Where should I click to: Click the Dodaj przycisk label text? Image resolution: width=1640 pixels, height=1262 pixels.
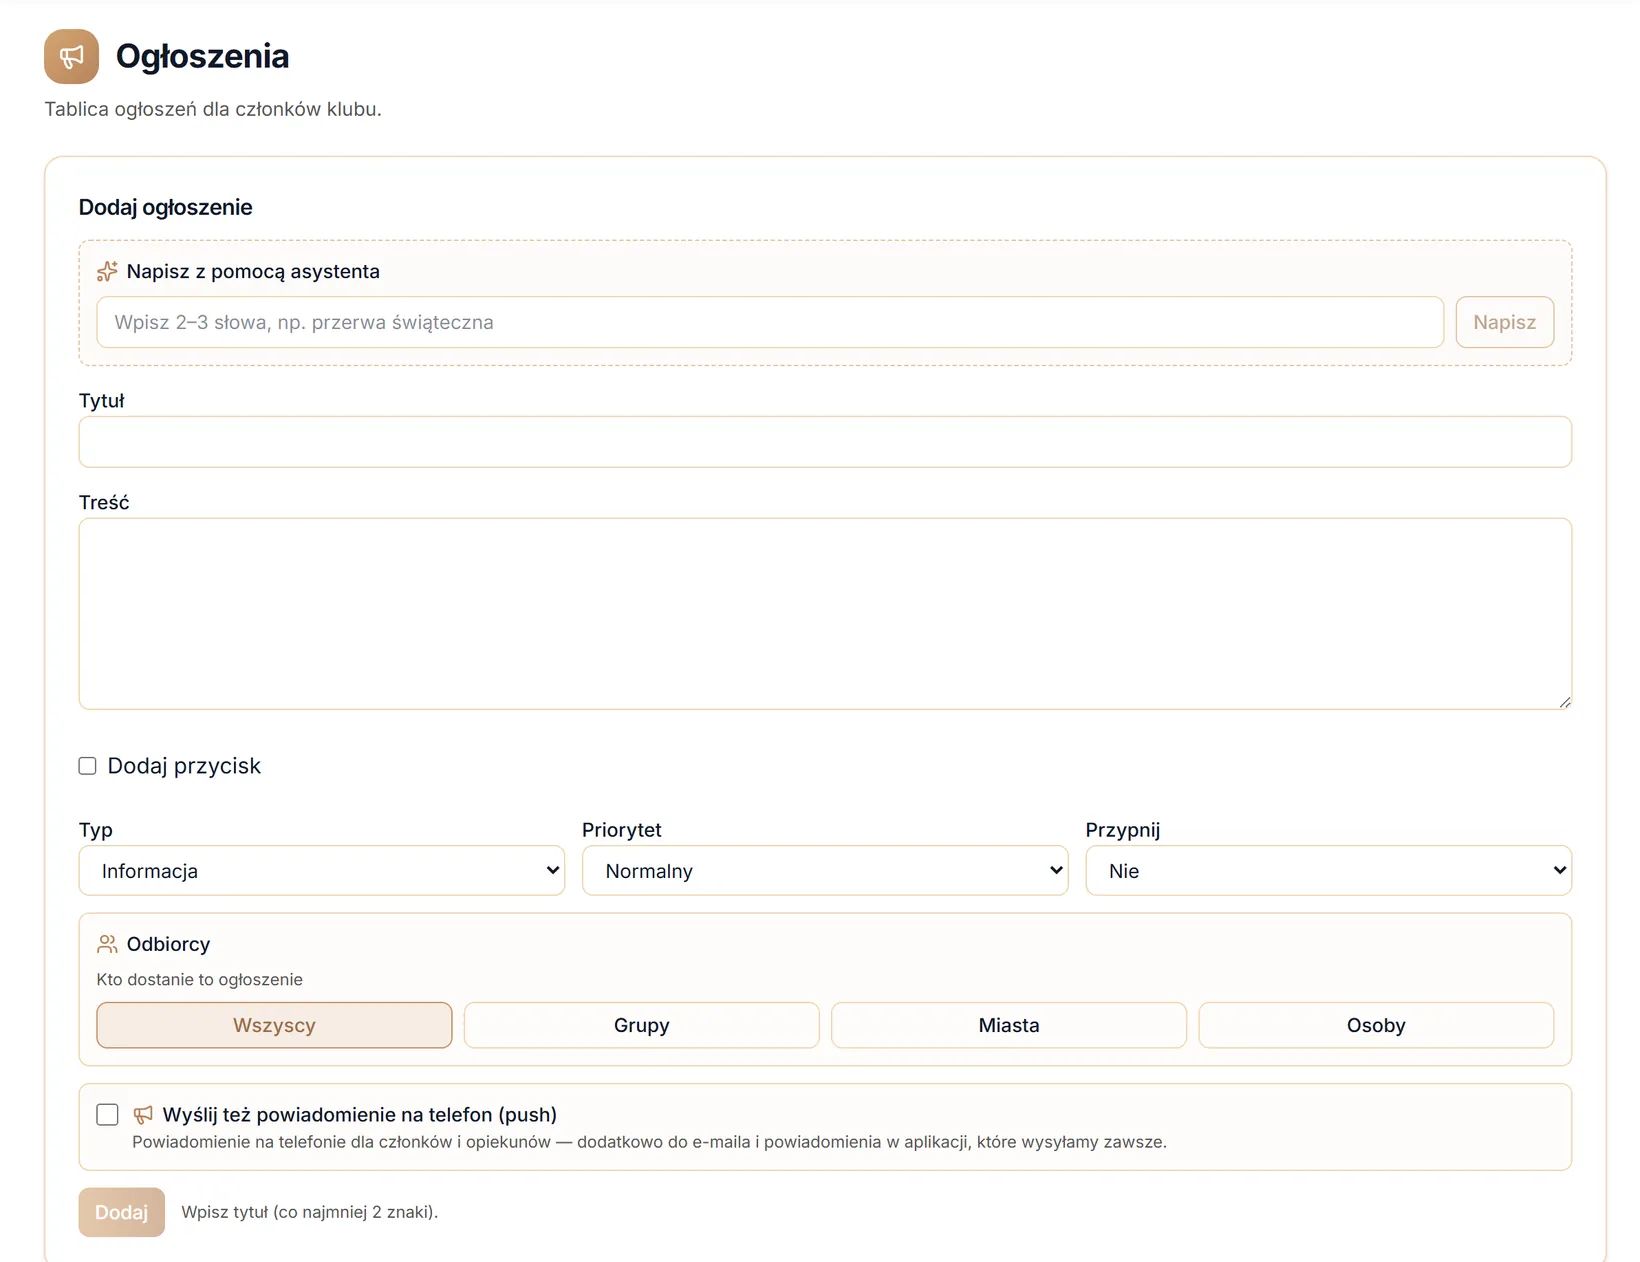click(184, 766)
